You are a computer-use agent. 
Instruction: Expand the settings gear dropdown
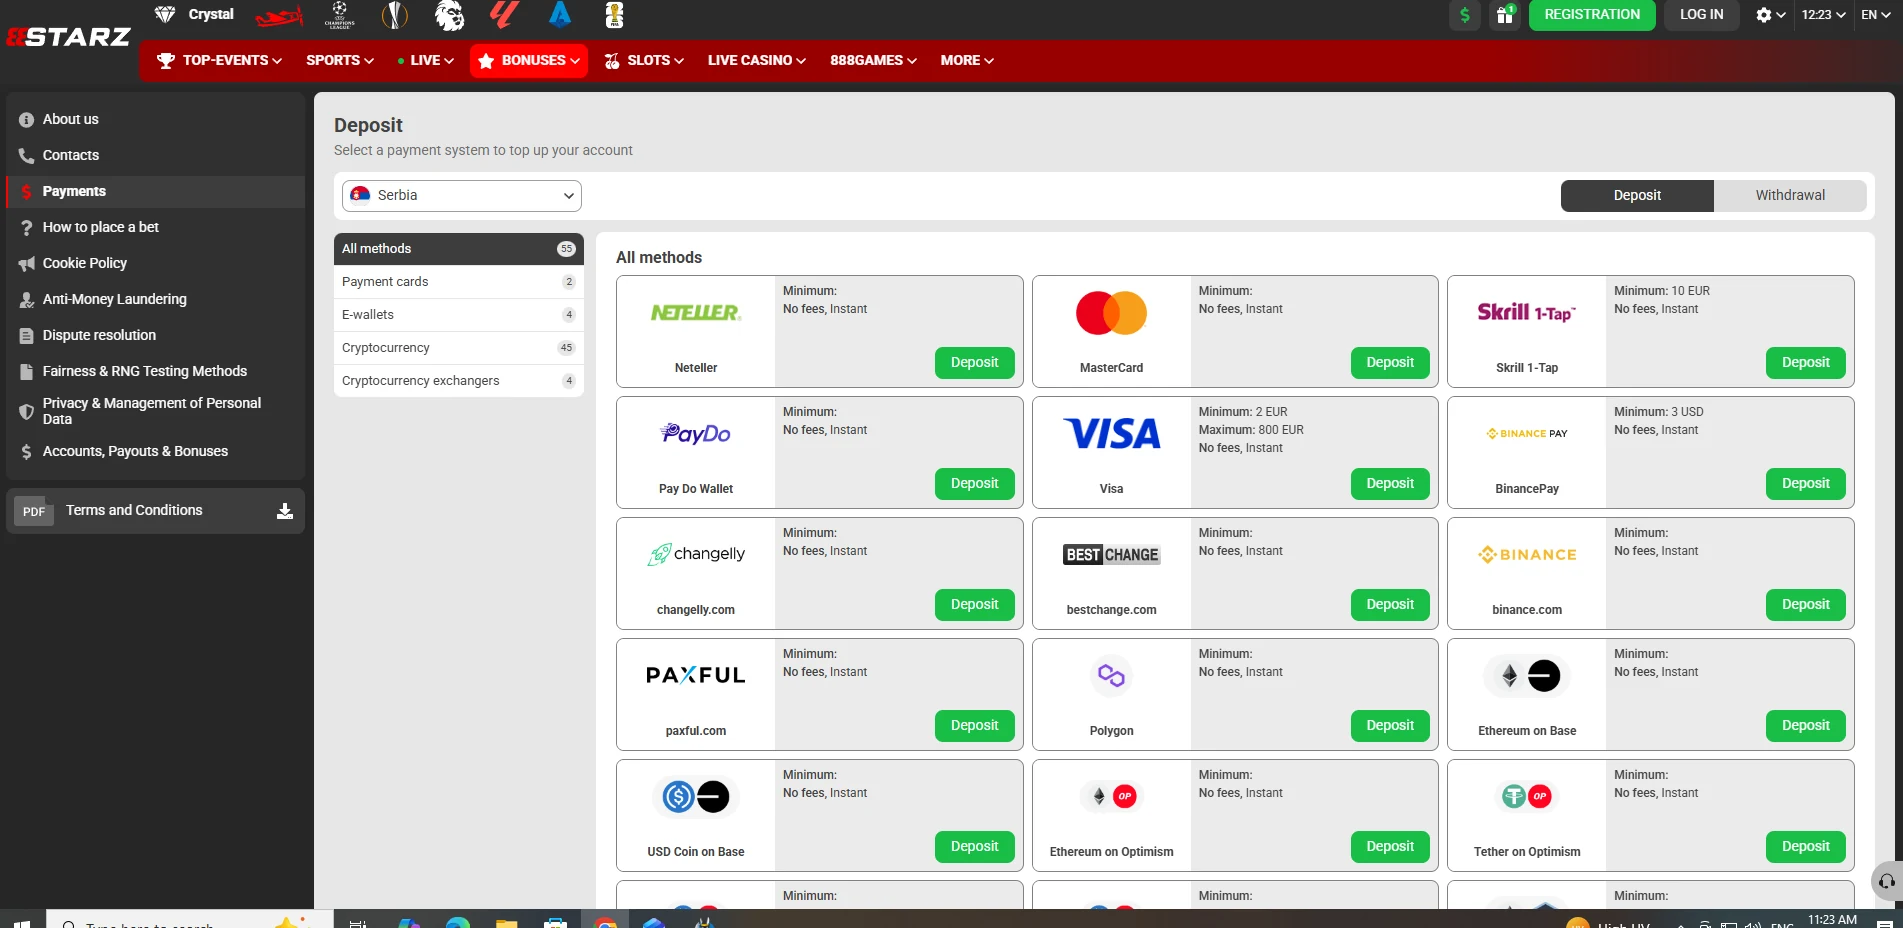(x=1770, y=15)
